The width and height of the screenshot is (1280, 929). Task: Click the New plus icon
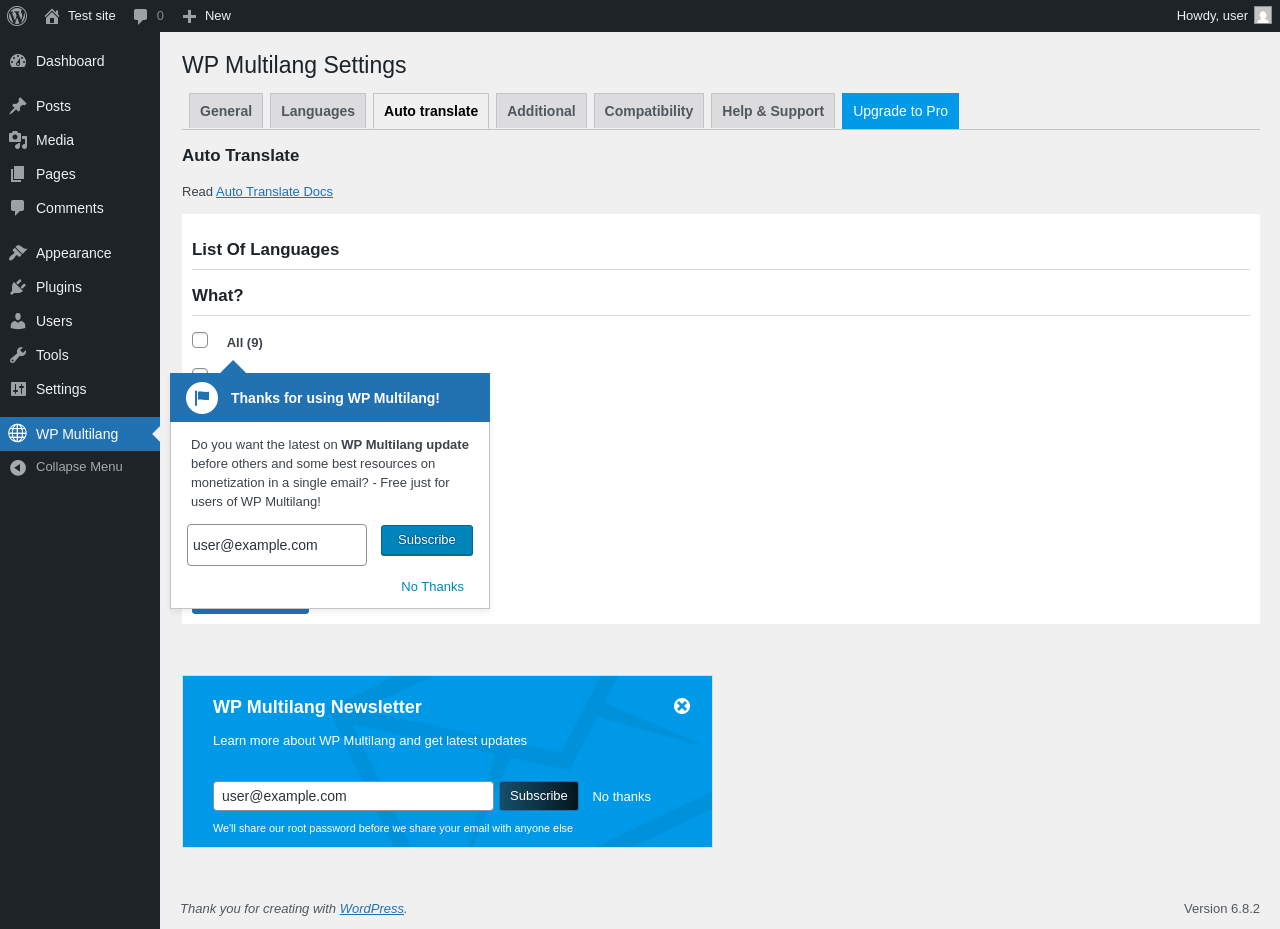point(189,16)
